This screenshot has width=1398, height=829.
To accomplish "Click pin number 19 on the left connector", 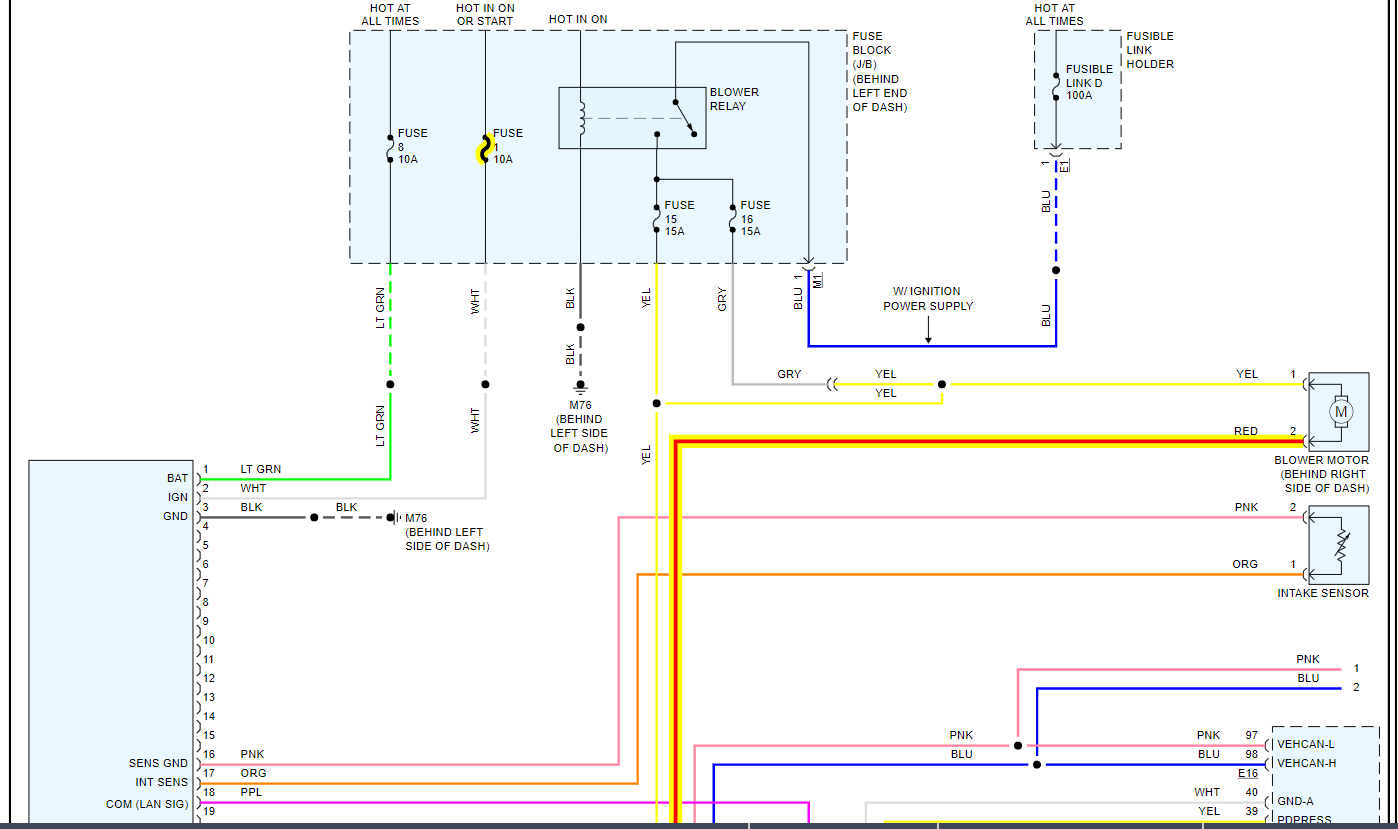I will [x=209, y=811].
